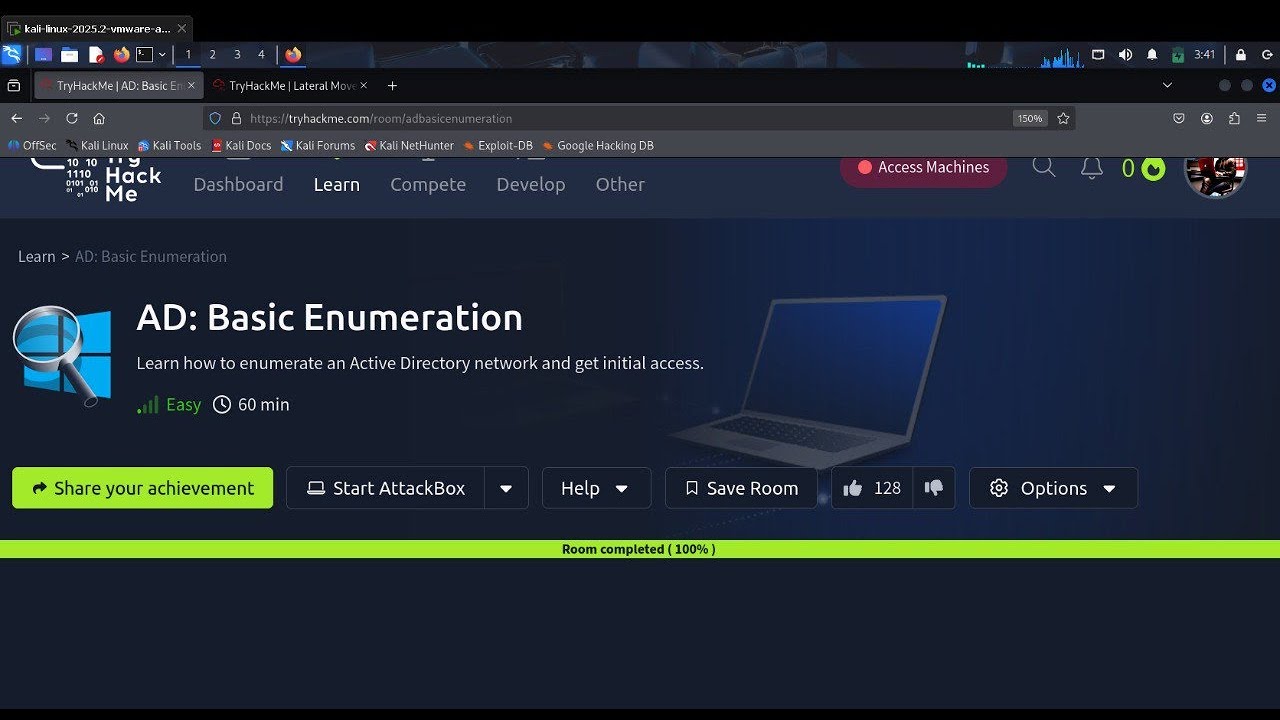Expand the list all tabs chevron
The width and height of the screenshot is (1280, 720).
pos(1167,86)
